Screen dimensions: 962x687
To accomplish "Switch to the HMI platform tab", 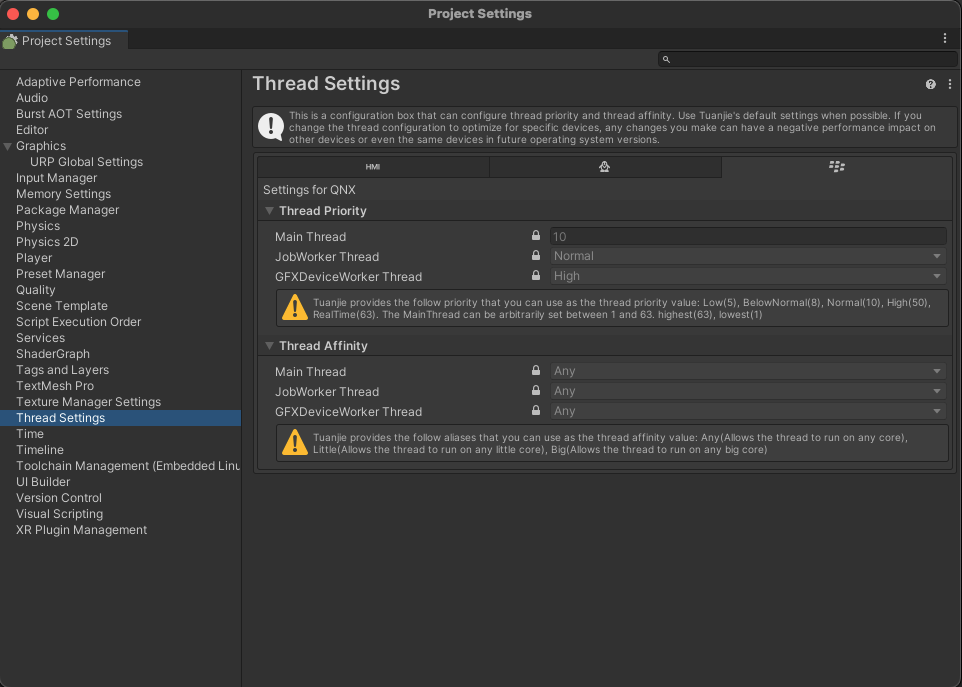I will pos(372,167).
